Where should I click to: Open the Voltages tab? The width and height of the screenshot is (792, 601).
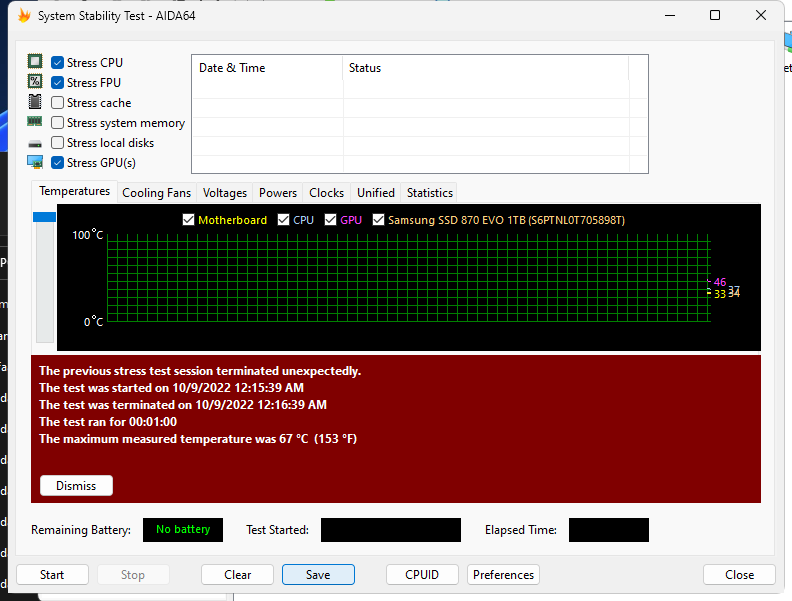(225, 193)
